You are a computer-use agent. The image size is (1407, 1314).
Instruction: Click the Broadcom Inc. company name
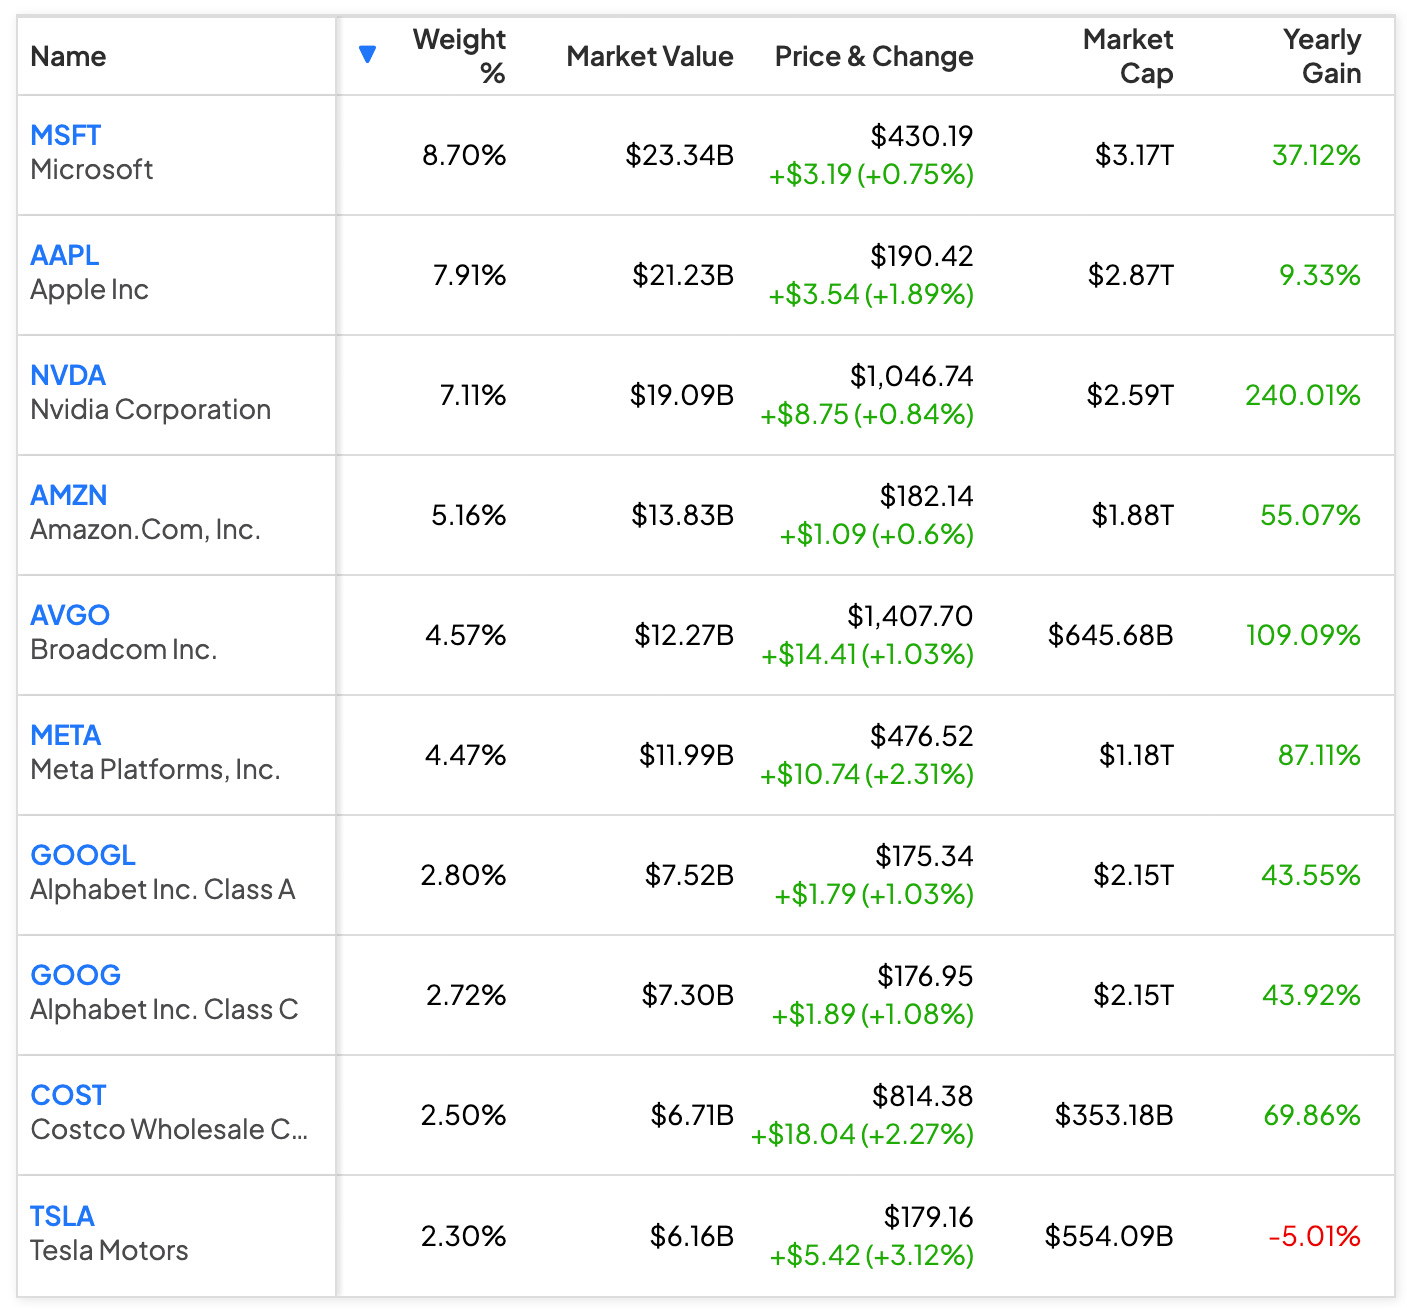click(x=124, y=649)
